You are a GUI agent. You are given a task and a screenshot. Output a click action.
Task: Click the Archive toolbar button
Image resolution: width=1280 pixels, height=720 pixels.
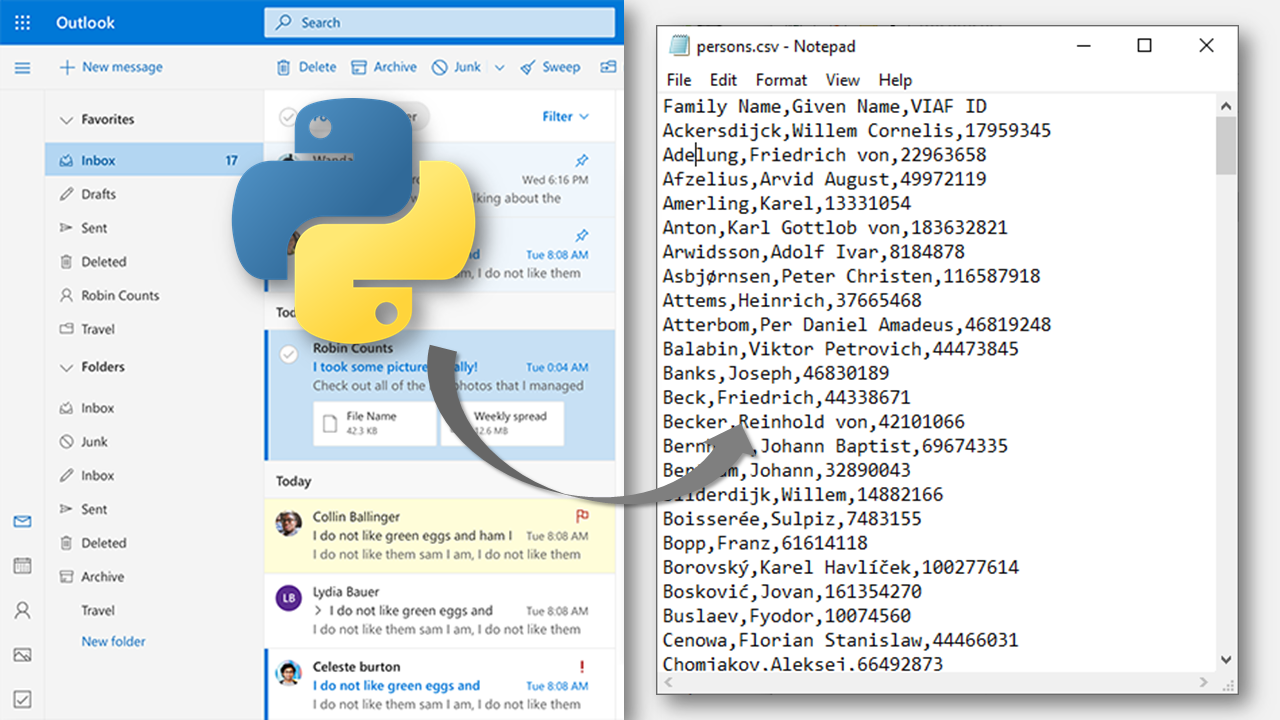[384, 67]
